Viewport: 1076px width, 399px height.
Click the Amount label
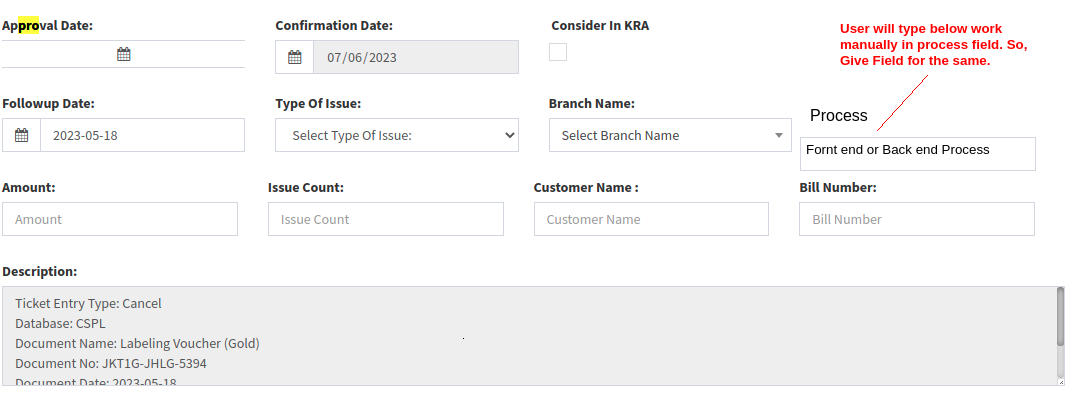29,187
